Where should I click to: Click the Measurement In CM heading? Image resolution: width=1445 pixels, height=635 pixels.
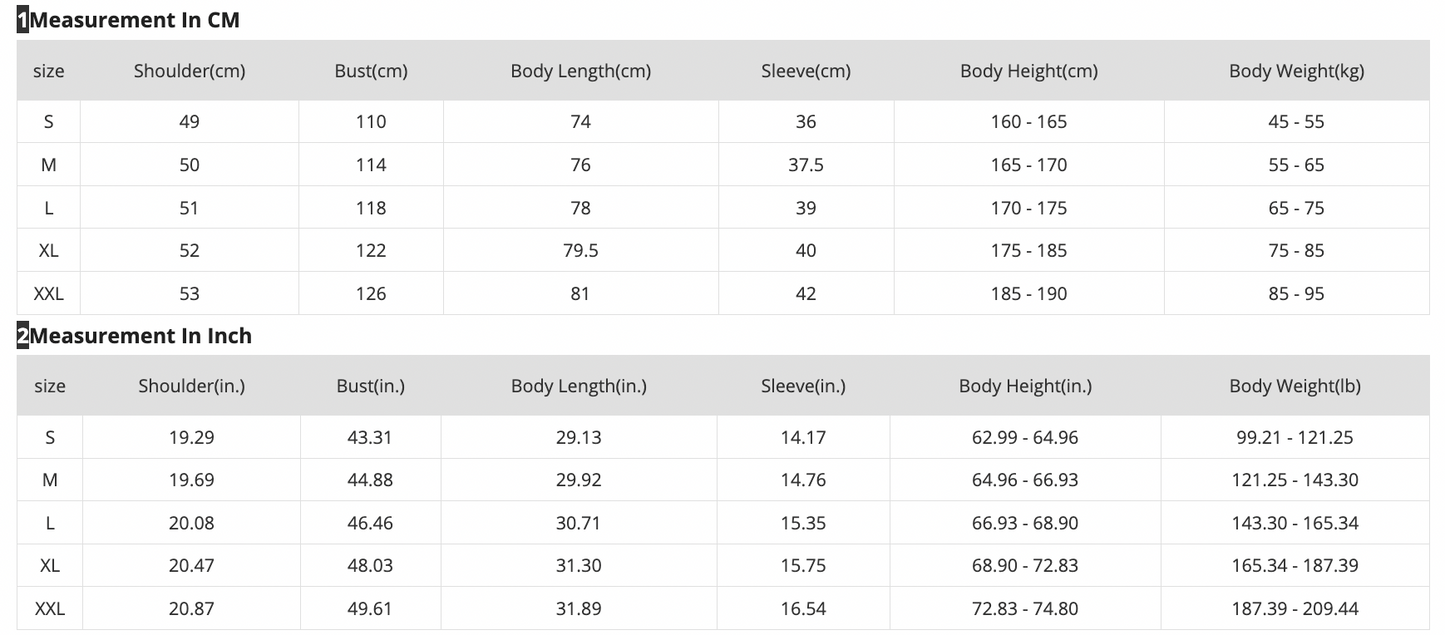pos(134,20)
